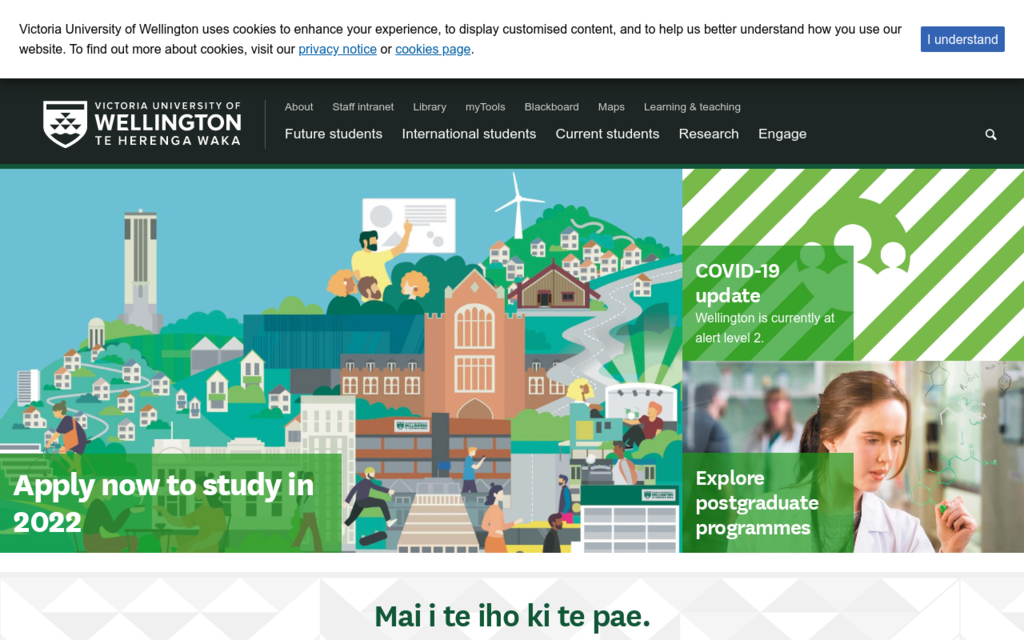Go to Staff intranet
Screen dimensions: 1024x640
(362, 107)
